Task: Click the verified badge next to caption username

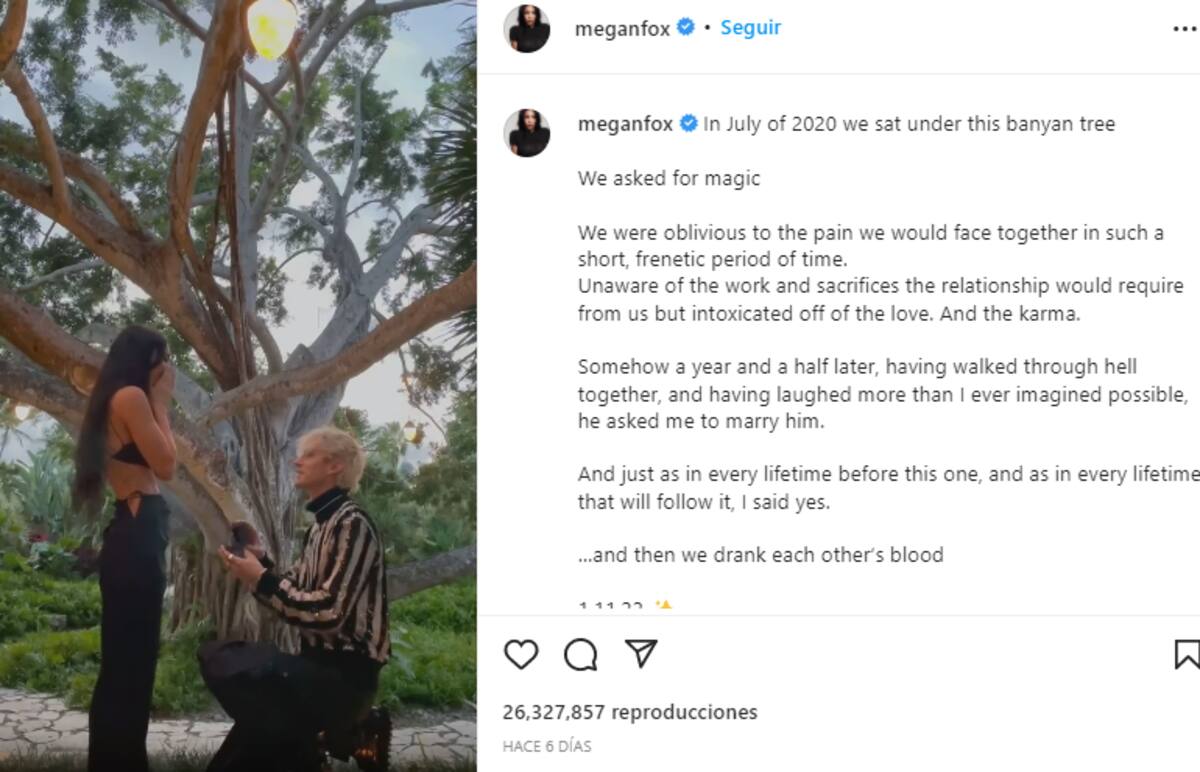Action: [689, 124]
